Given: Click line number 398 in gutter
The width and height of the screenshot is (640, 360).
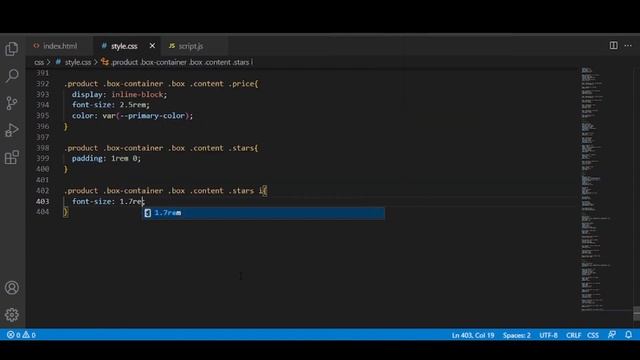Looking at the screenshot, I should point(42,148).
